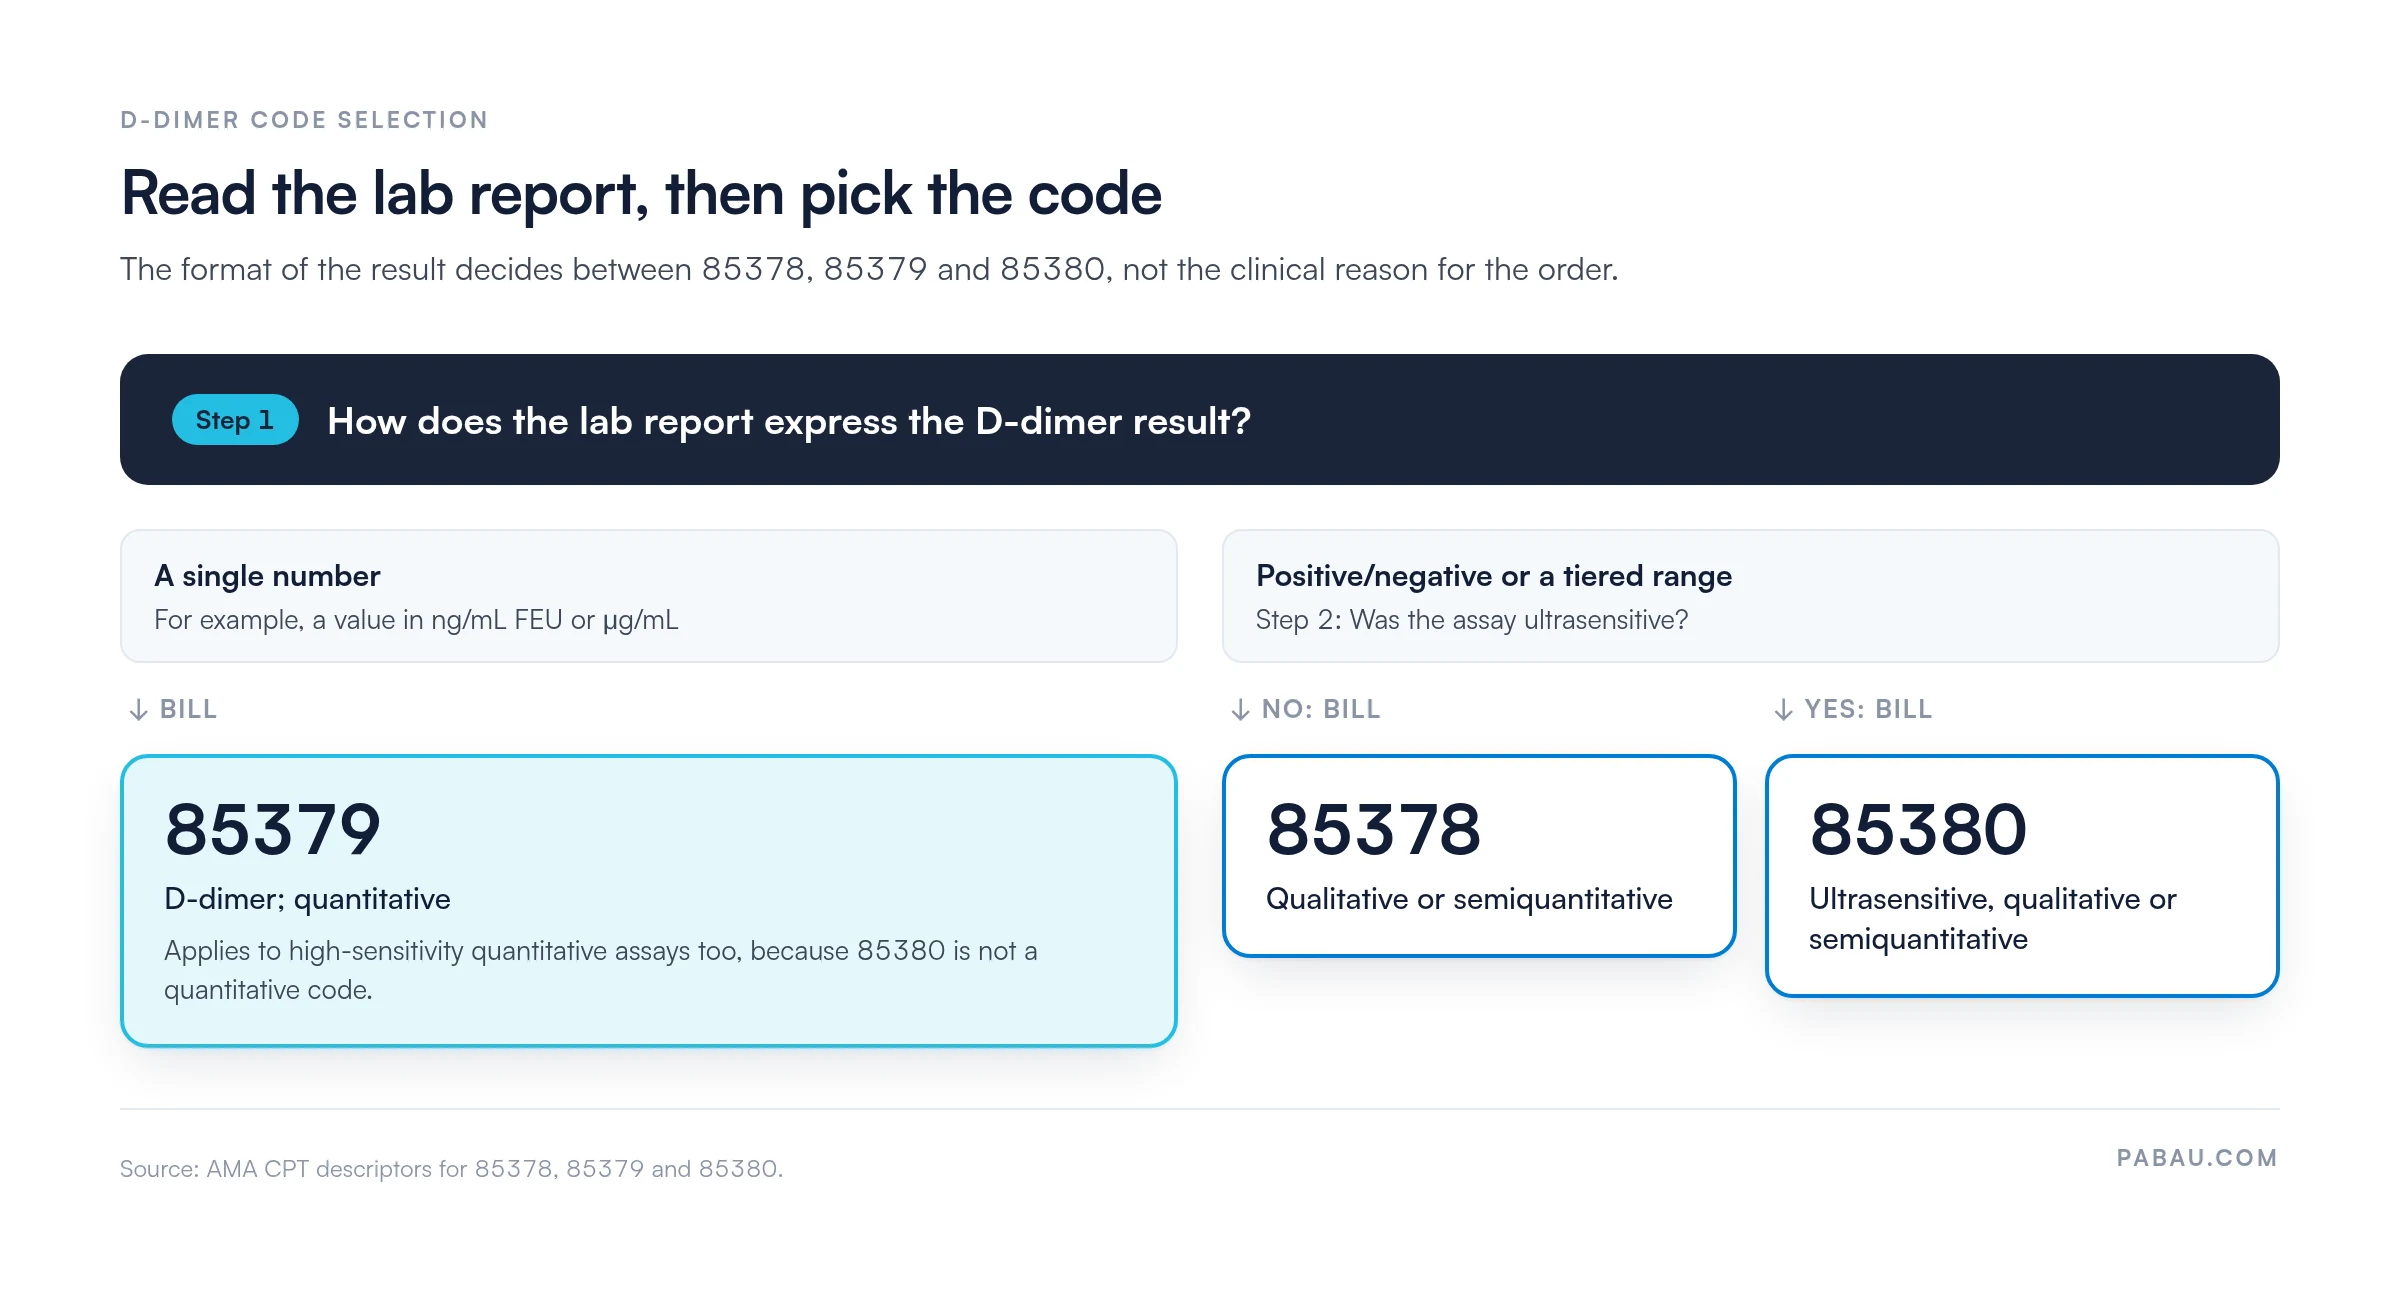
Task: Select the 85380 ultrasensitive code card
Action: 2021,876
